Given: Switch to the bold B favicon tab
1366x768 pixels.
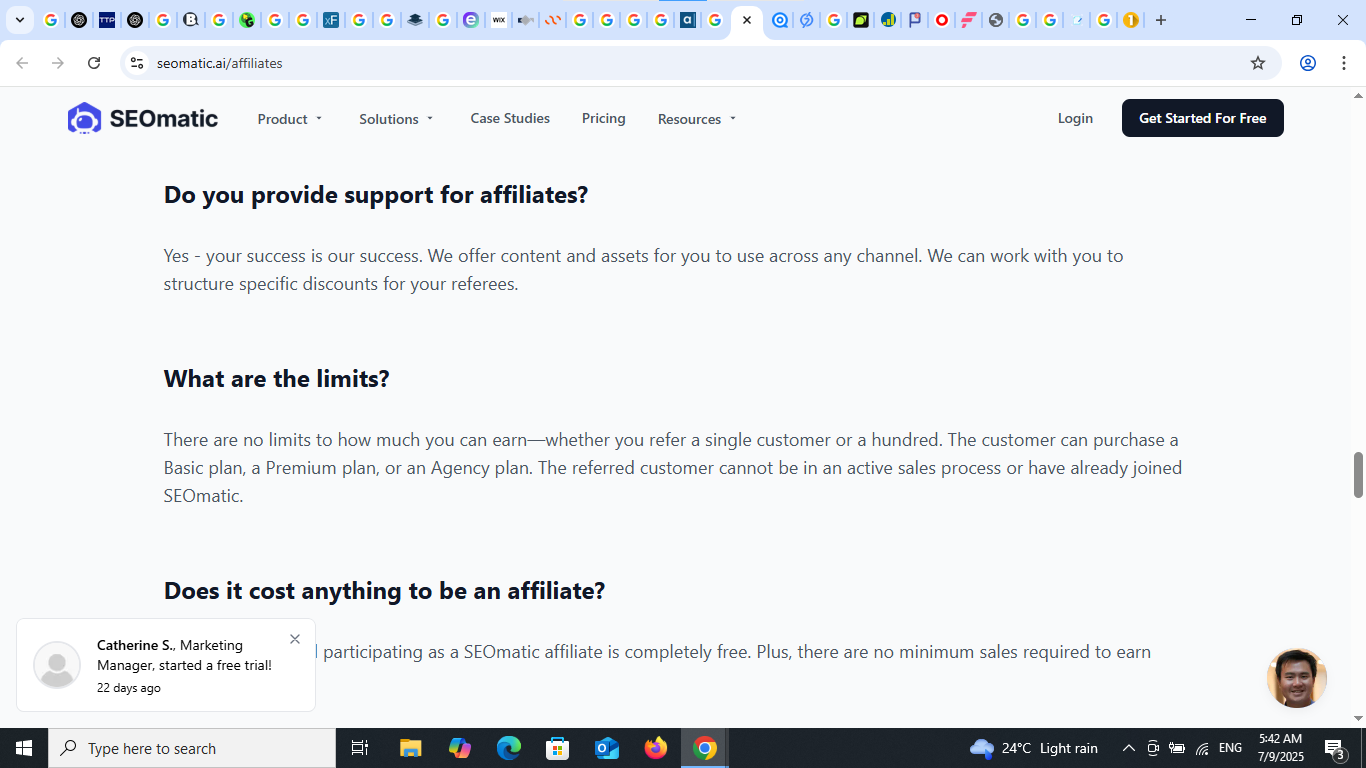Looking at the screenshot, I should [190, 20].
